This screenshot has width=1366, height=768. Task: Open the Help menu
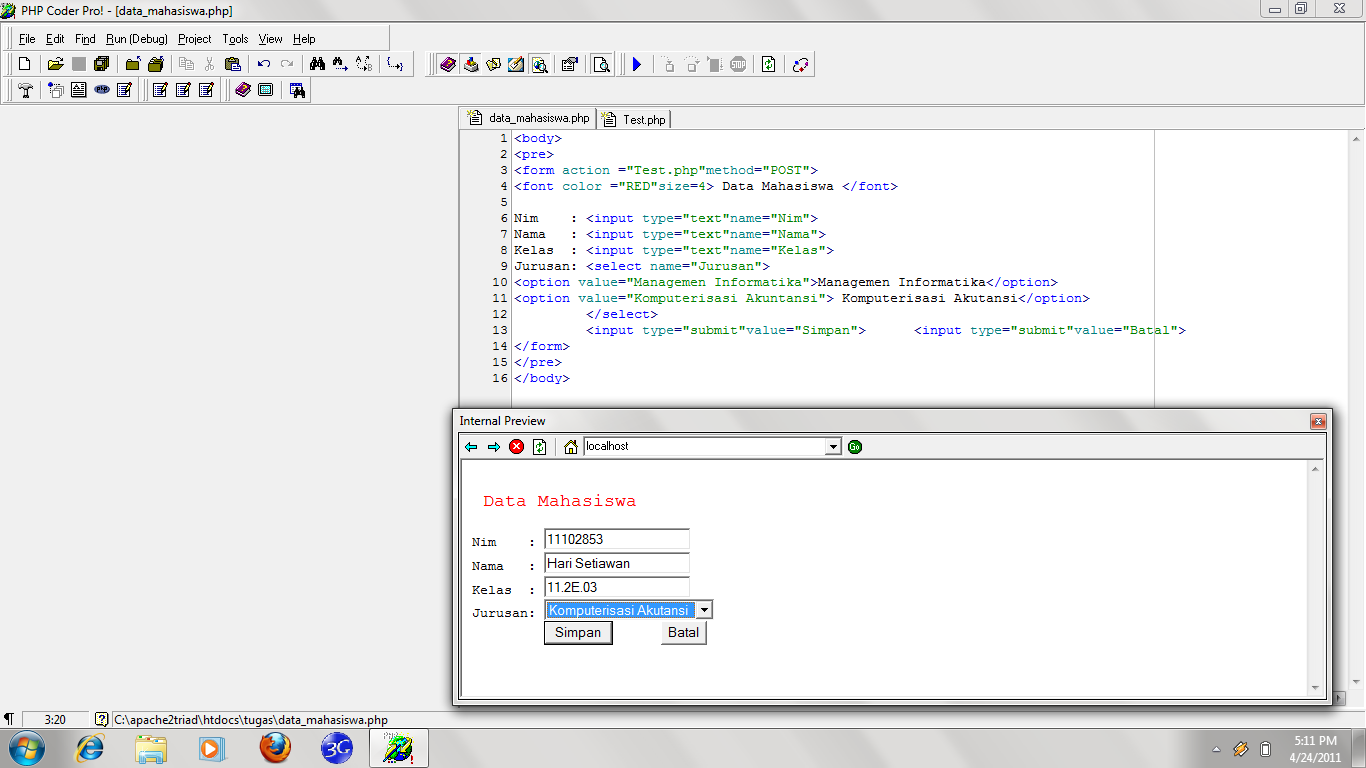[304, 39]
